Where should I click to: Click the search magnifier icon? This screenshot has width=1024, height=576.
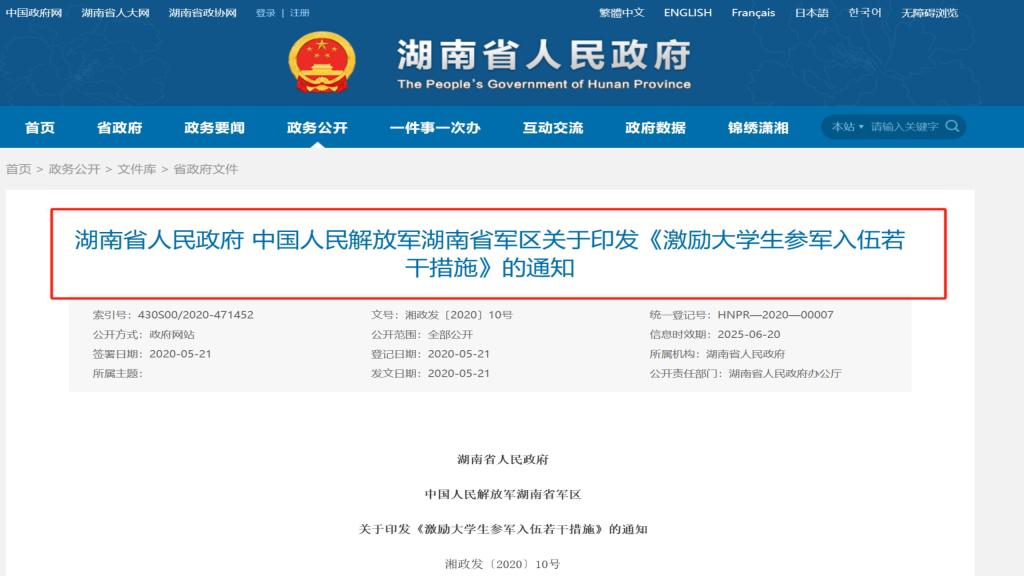pos(951,127)
